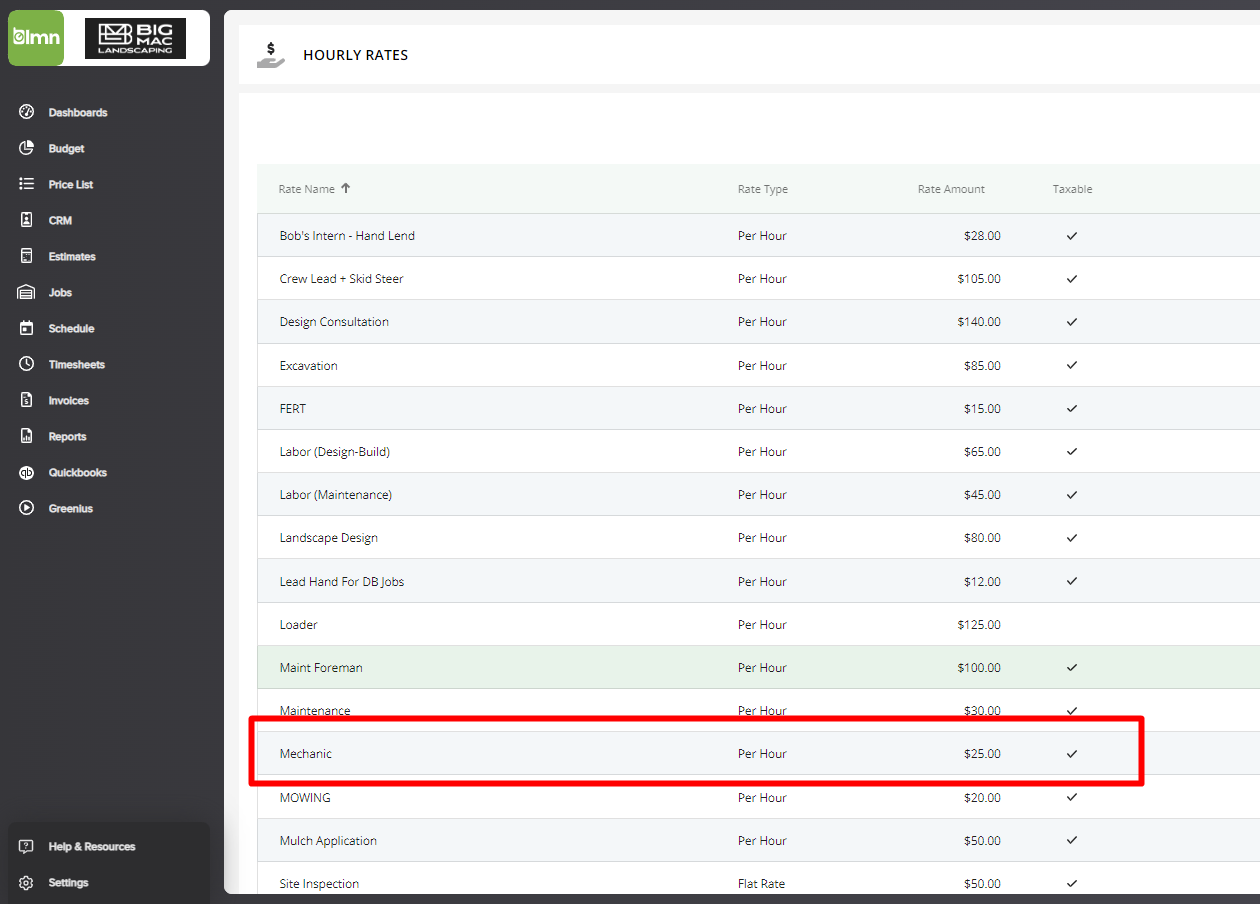
Task: Sort by Rate Amount column header
Action: click(x=951, y=189)
